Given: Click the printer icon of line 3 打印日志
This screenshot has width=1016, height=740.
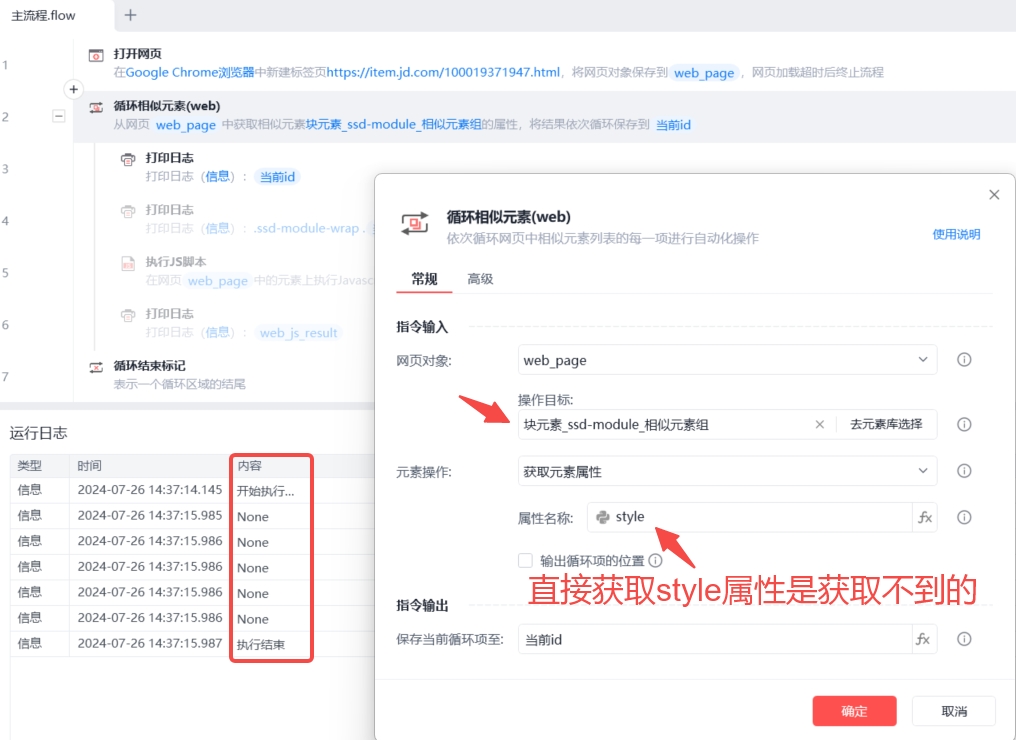Looking at the screenshot, I should [128, 159].
